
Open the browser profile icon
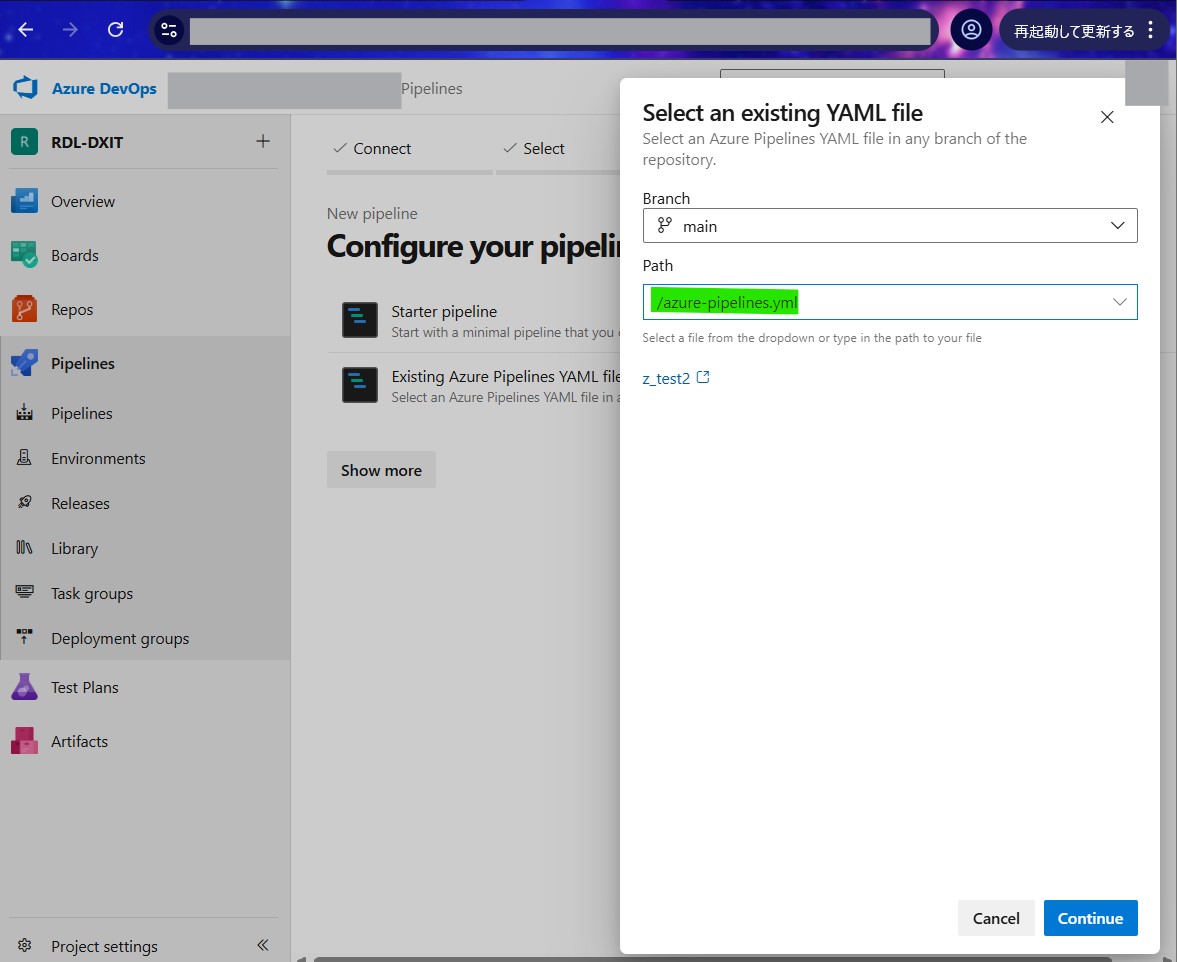(971, 30)
